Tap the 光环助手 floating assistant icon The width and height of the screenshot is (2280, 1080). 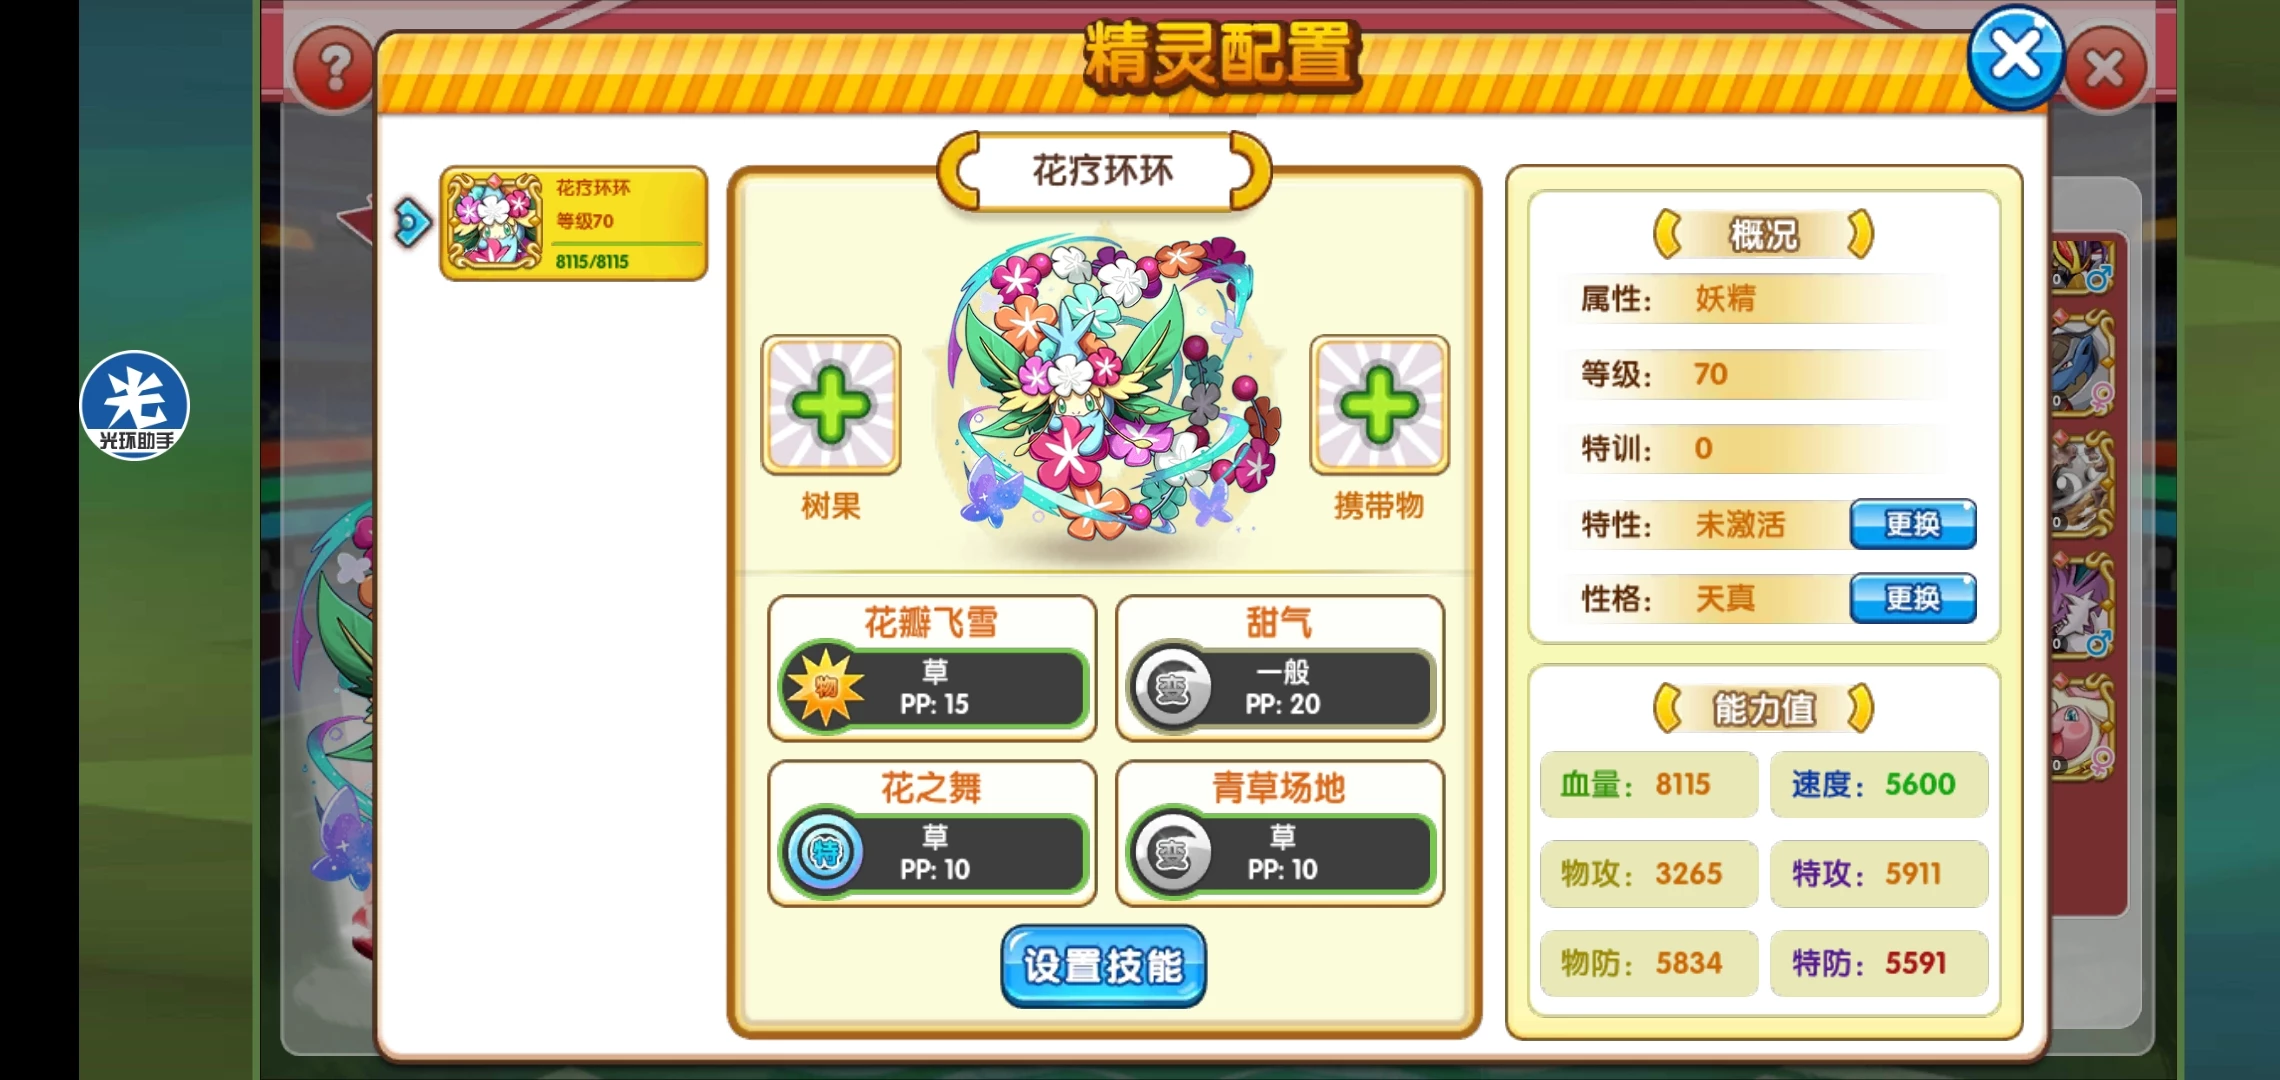tap(134, 405)
